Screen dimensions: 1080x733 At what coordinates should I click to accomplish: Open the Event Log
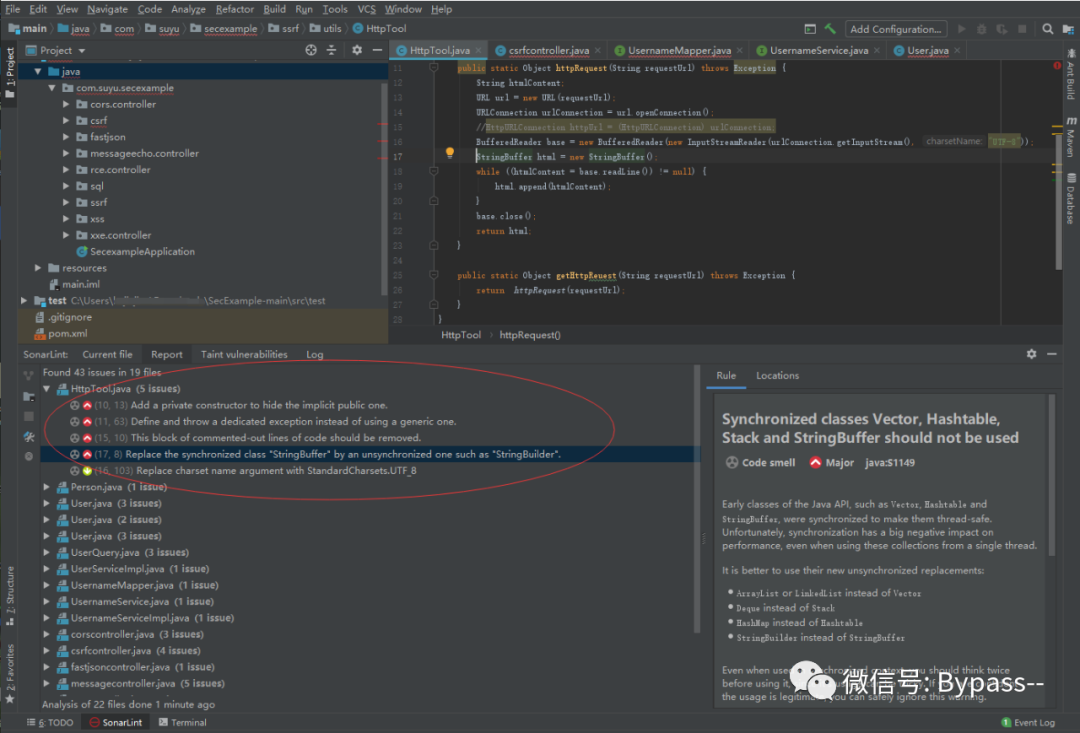coord(1028,723)
